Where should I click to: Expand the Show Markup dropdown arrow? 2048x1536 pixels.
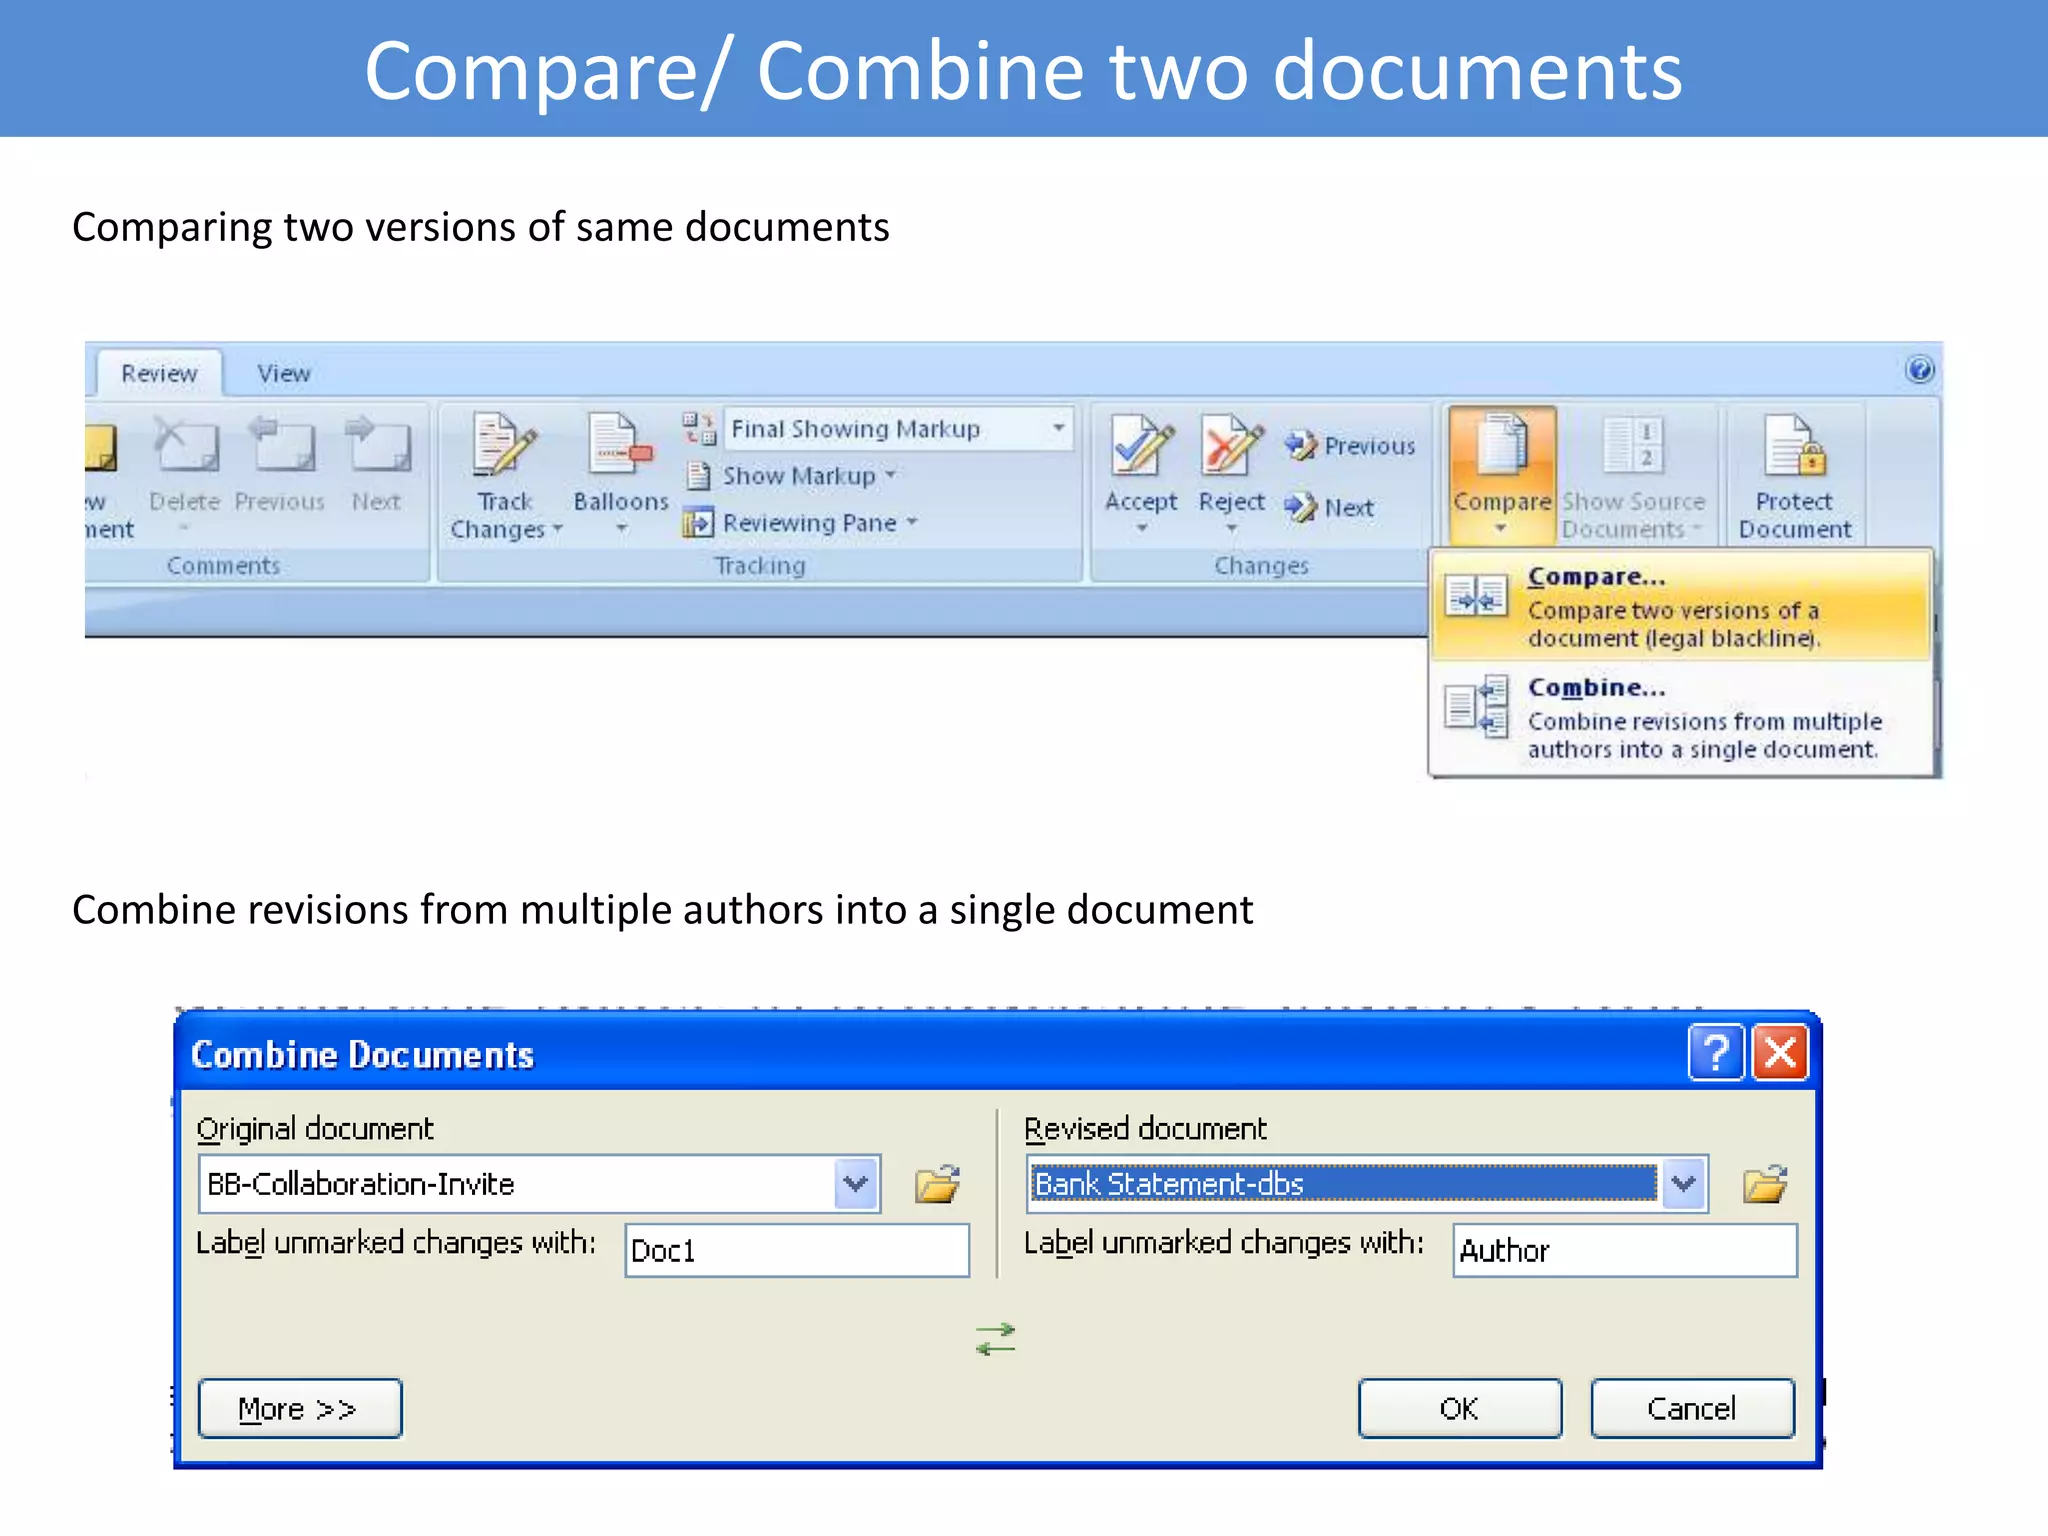point(890,475)
